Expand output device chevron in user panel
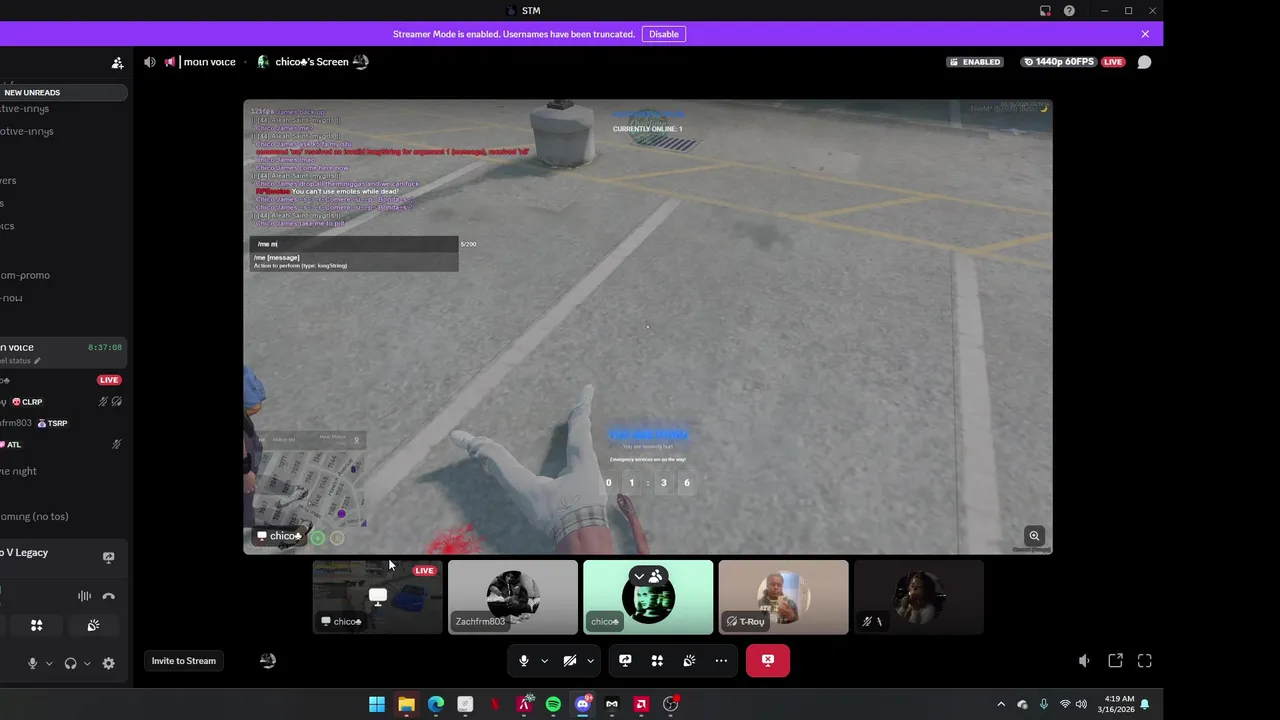 tap(87, 663)
